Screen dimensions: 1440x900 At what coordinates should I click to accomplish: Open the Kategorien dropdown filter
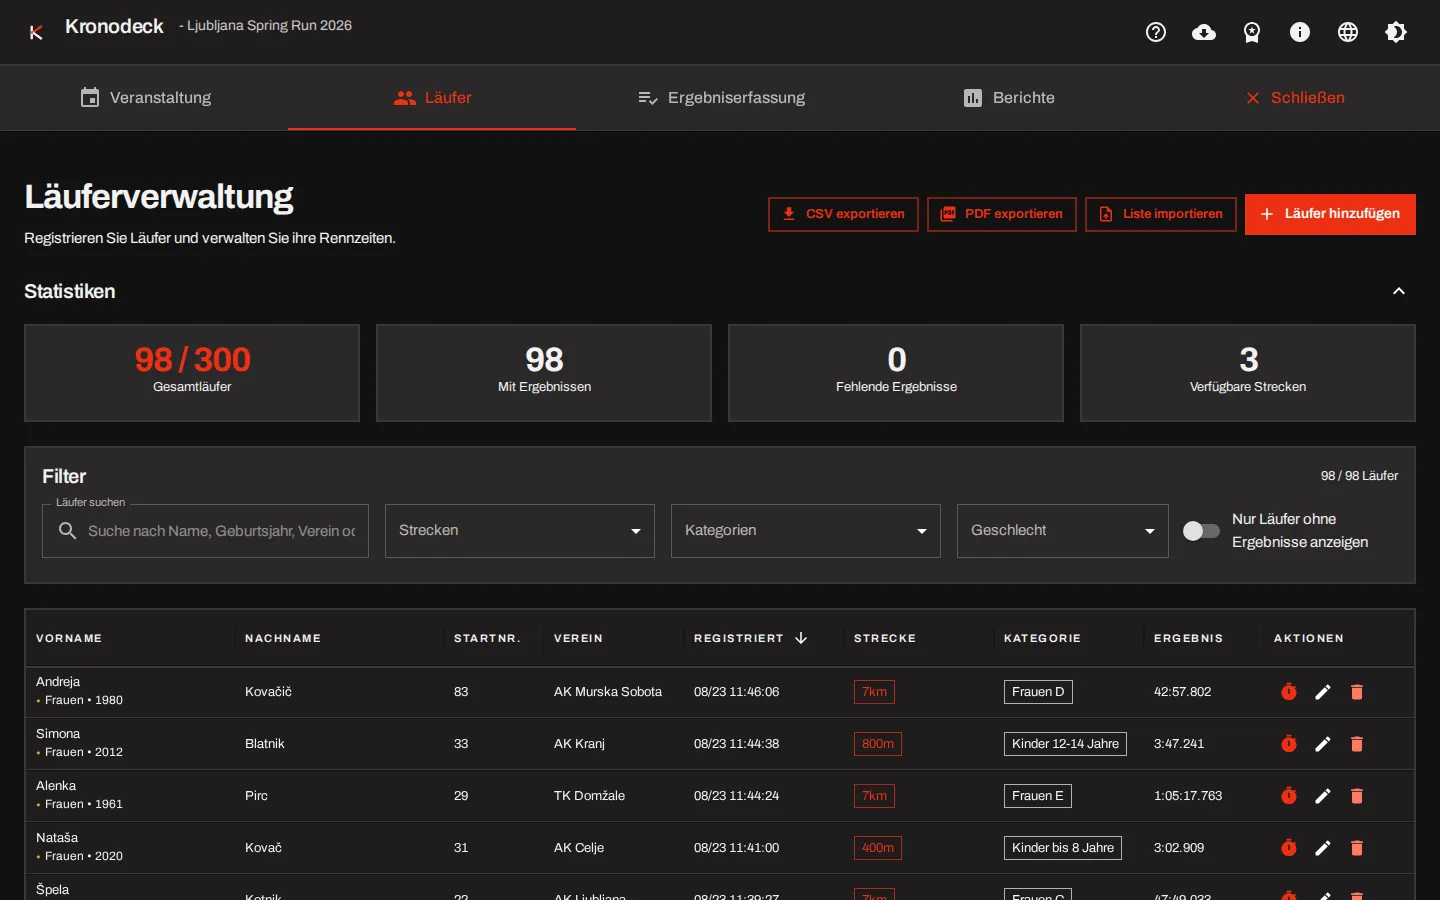tap(806, 531)
